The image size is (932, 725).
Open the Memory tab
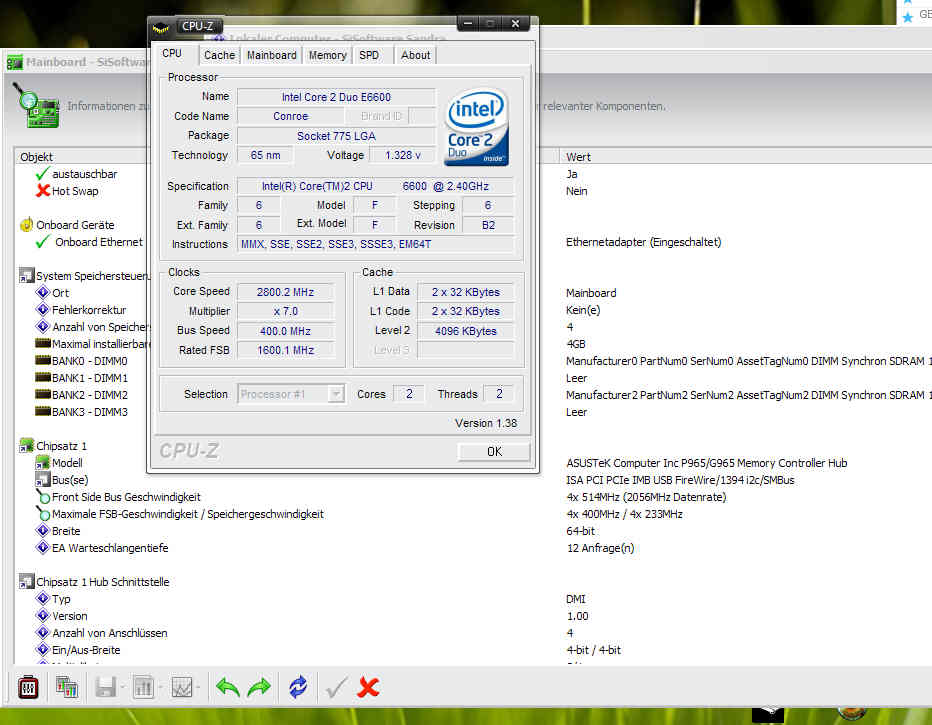(328, 55)
